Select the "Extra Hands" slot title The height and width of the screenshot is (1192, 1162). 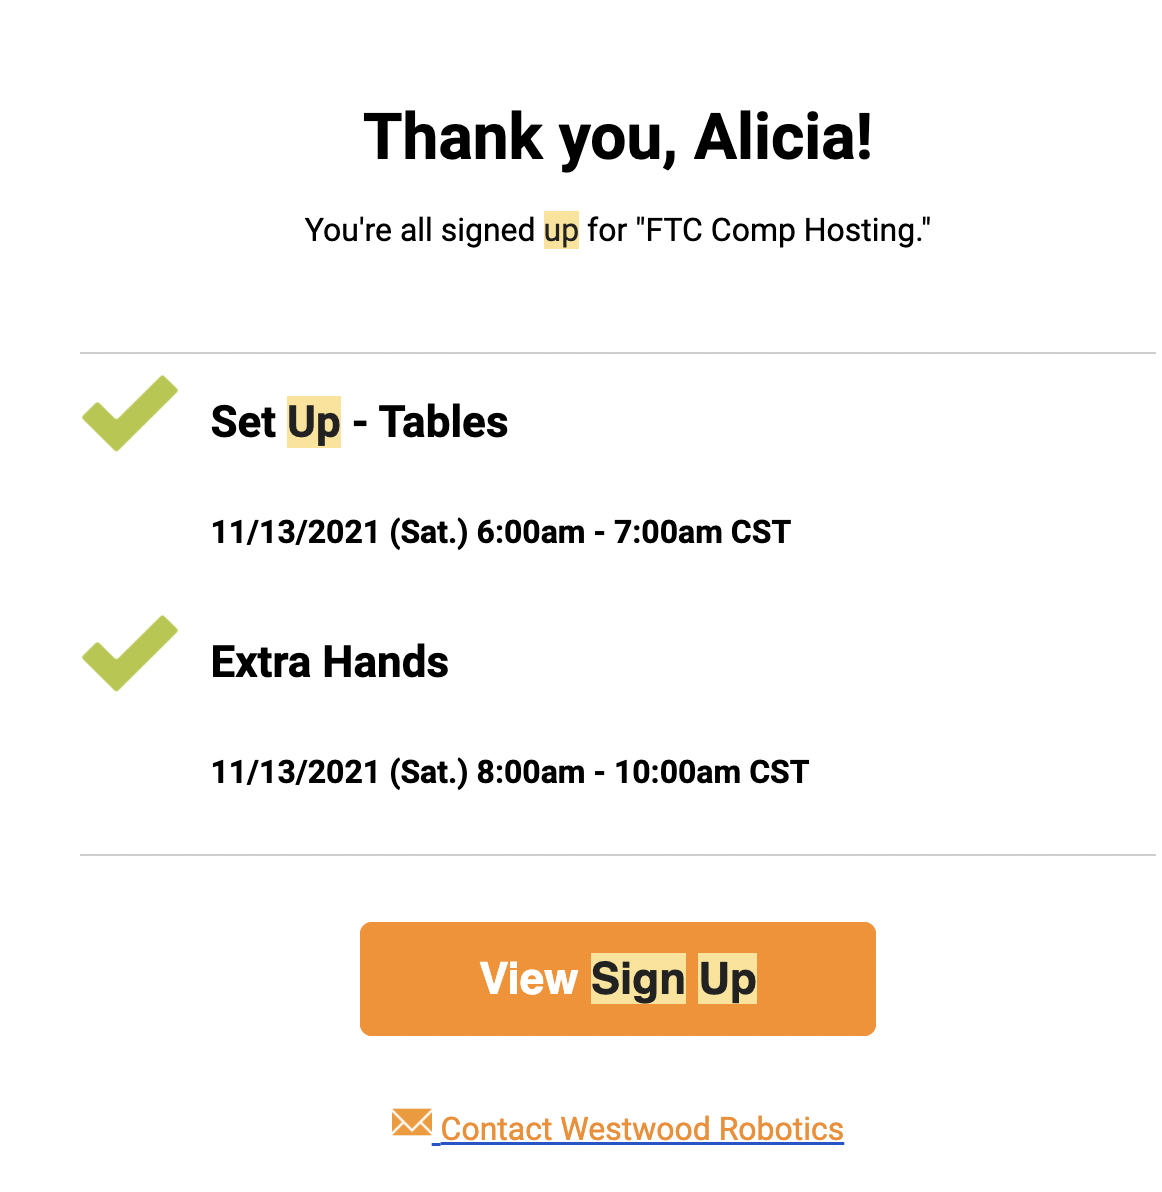(330, 662)
